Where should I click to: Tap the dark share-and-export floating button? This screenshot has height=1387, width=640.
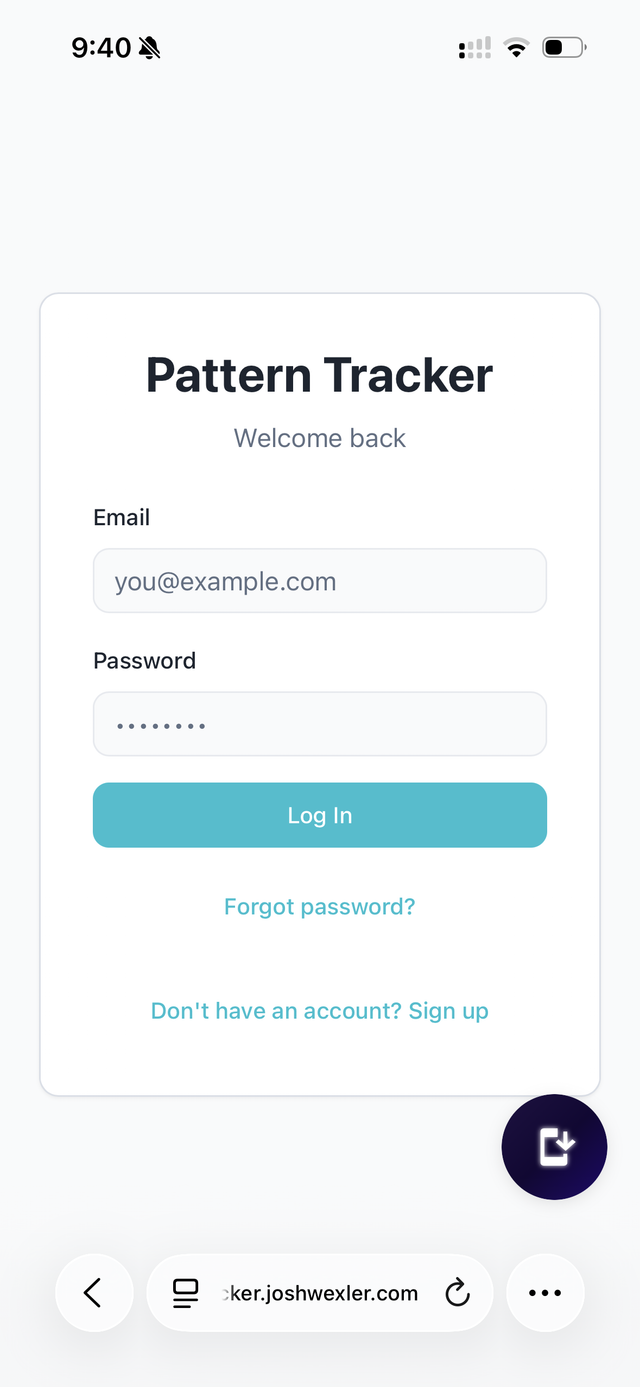pyautogui.click(x=554, y=1147)
